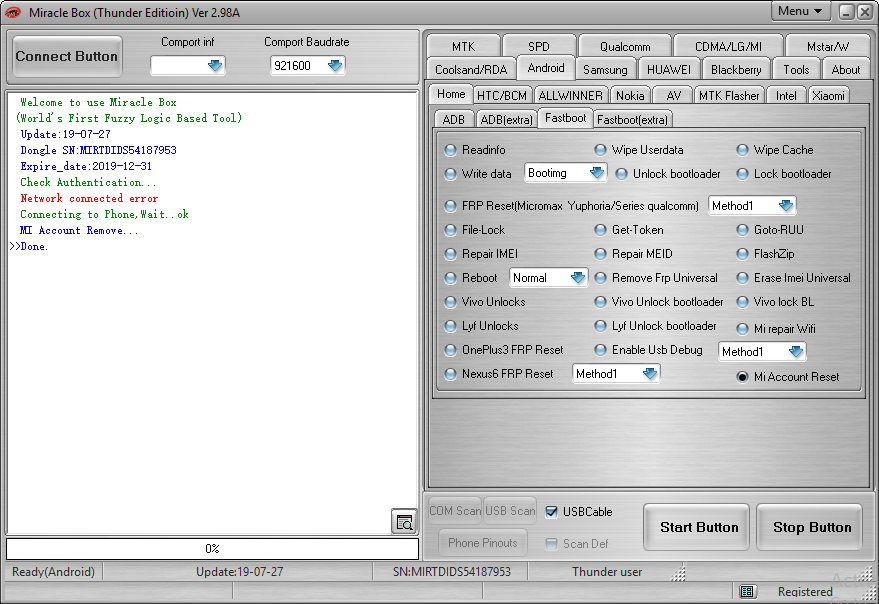This screenshot has width=879, height=604.
Task: Open the Reboot Normal mode dropdown
Action: point(577,278)
